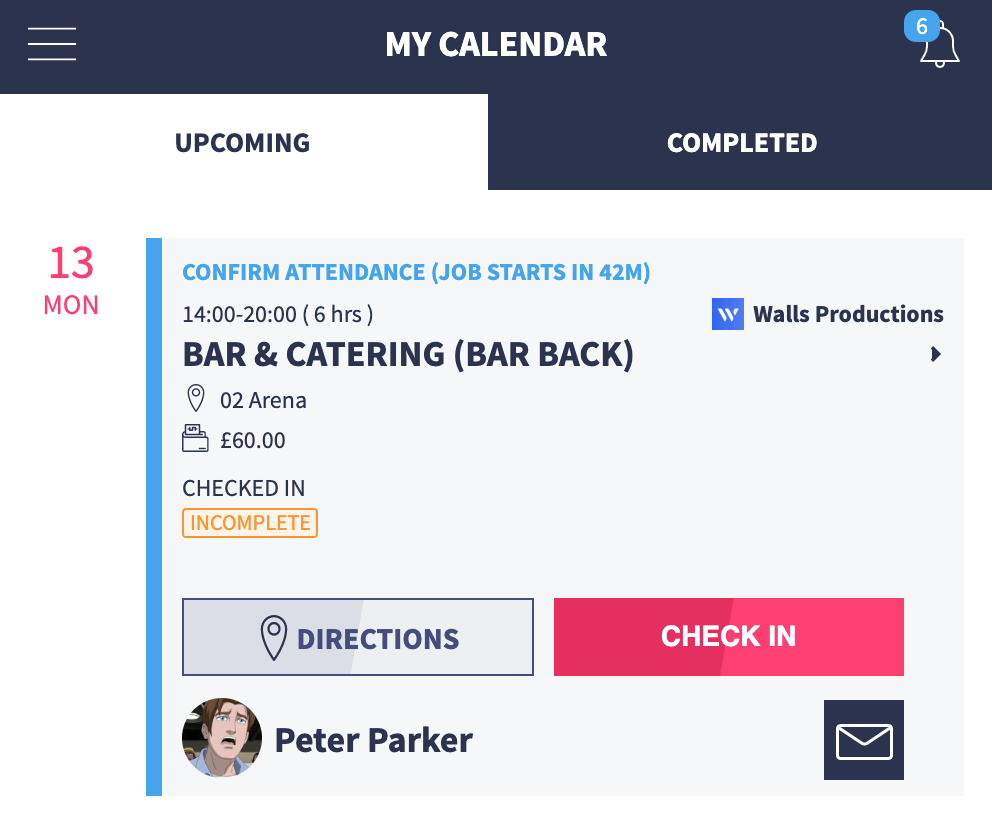
Task: Expand job details with the right arrow
Action: coord(936,354)
